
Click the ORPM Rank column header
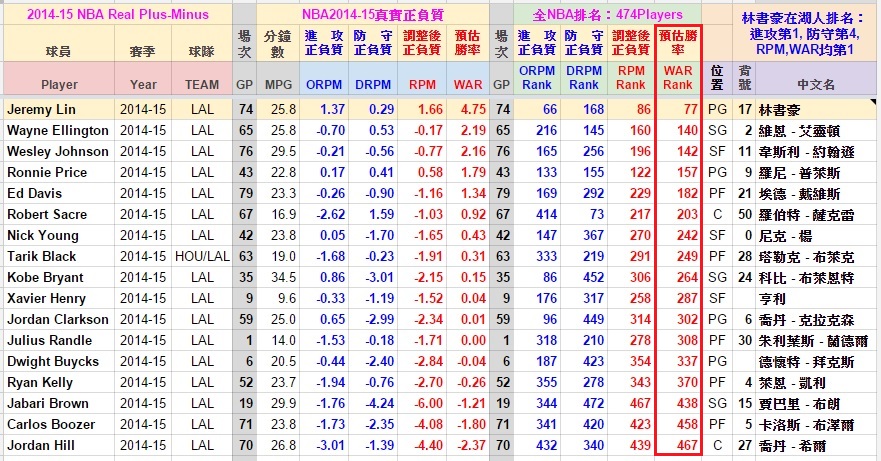(x=537, y=78)
